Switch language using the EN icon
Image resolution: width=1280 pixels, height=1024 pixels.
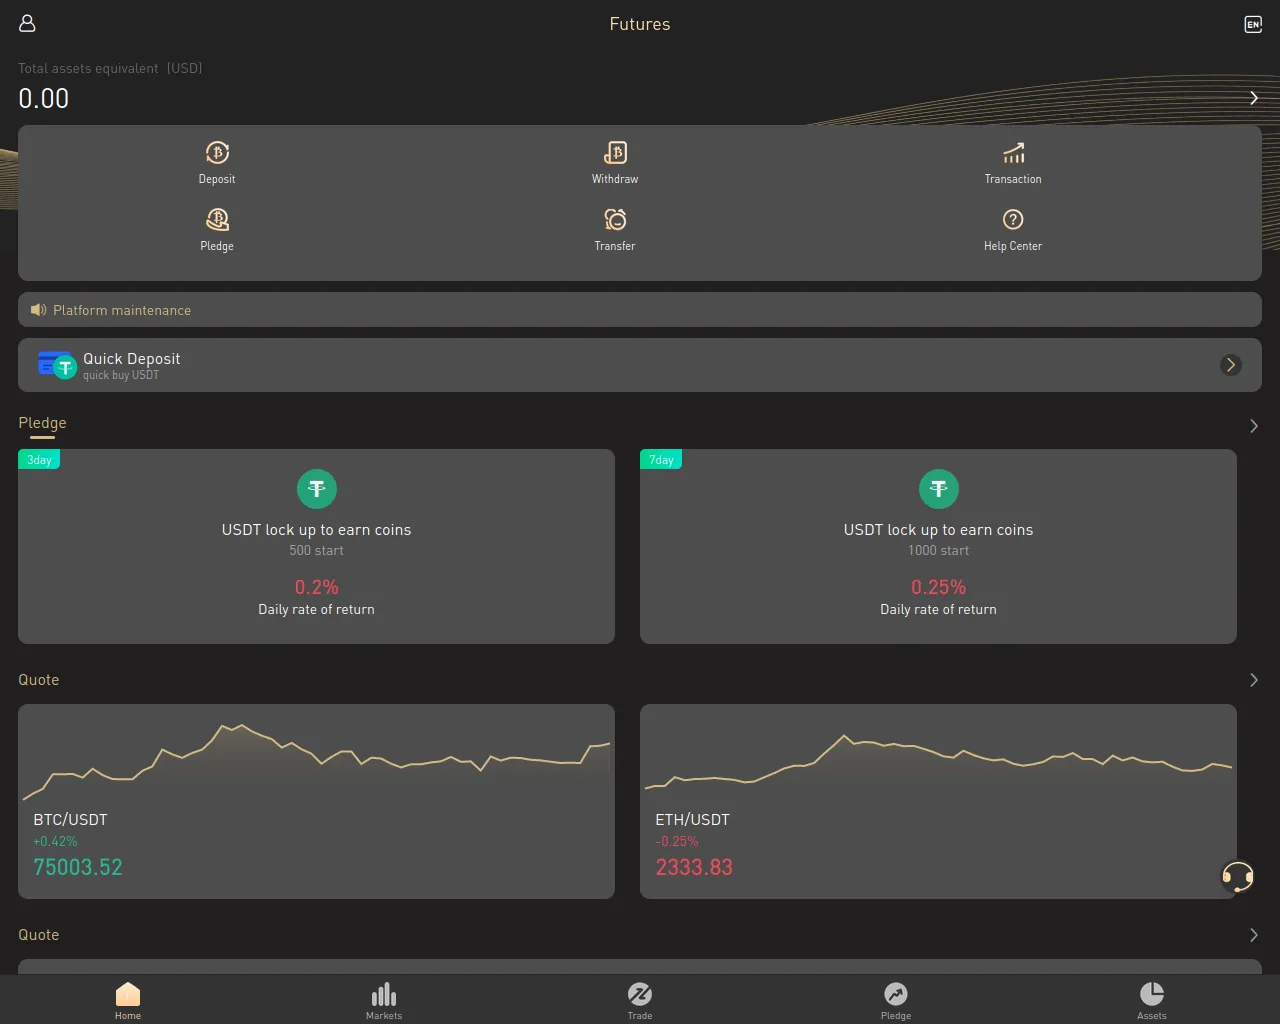1253,24
